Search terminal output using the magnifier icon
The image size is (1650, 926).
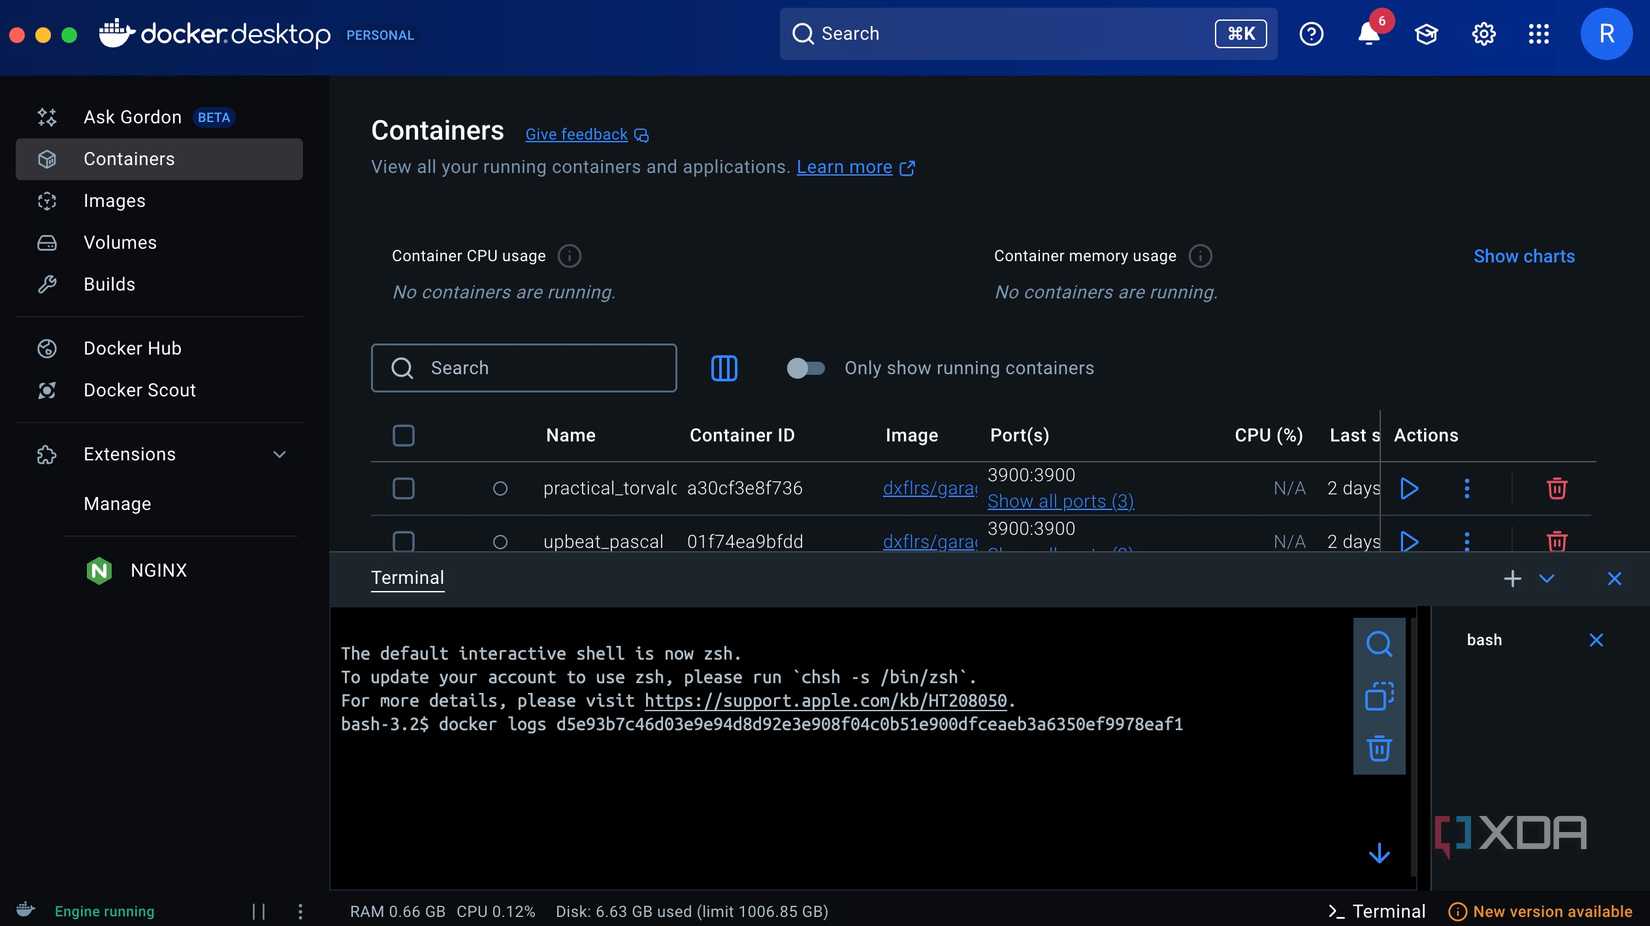tap(1379, 643)
